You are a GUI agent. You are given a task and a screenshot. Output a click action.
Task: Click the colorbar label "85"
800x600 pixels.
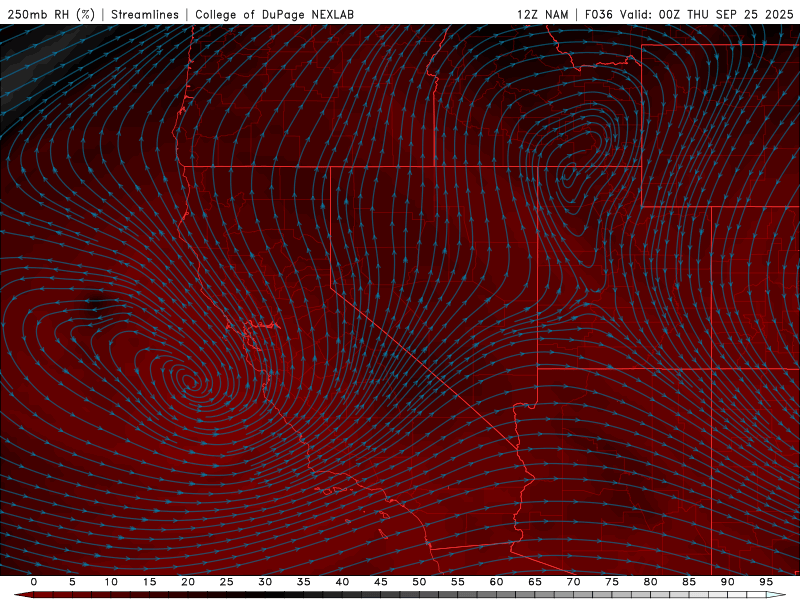tap(689, 582)
